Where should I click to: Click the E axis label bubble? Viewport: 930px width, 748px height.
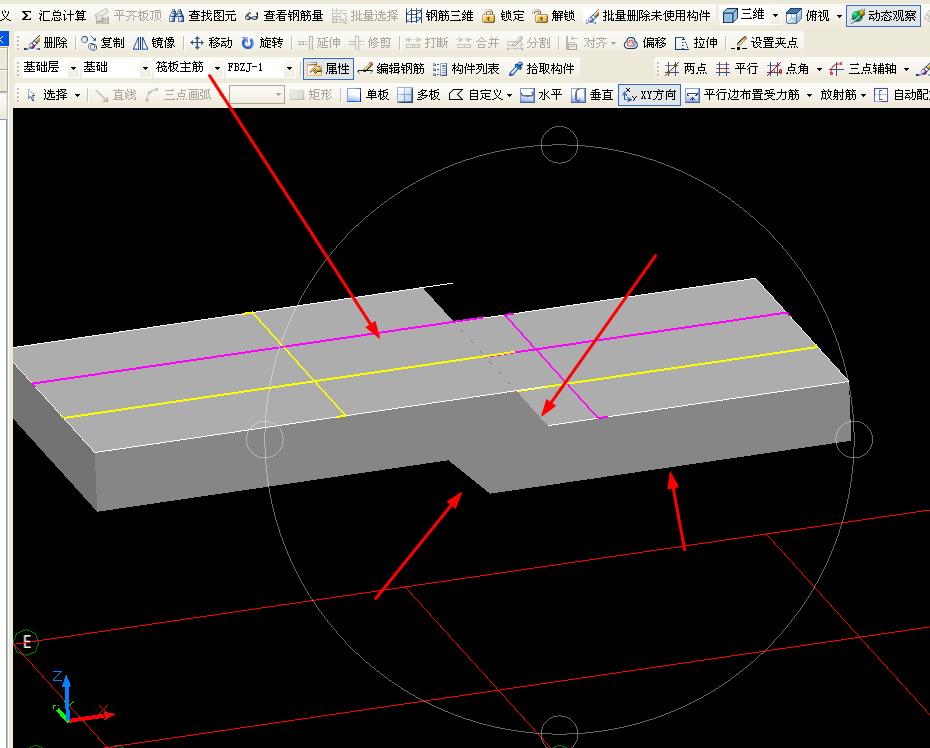26,641
